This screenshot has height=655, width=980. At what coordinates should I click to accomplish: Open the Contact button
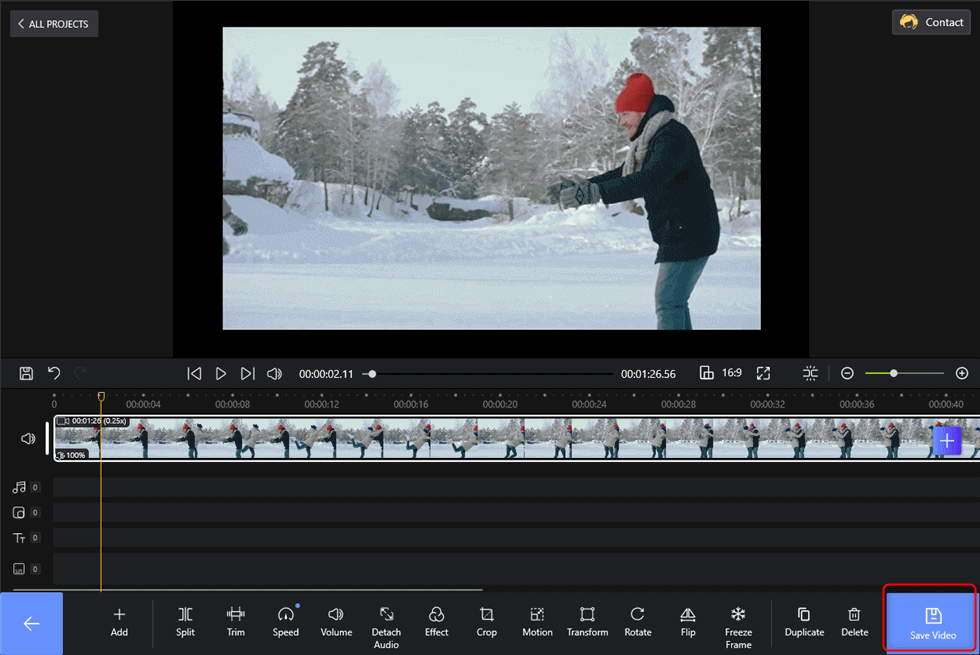click(931, 22)
